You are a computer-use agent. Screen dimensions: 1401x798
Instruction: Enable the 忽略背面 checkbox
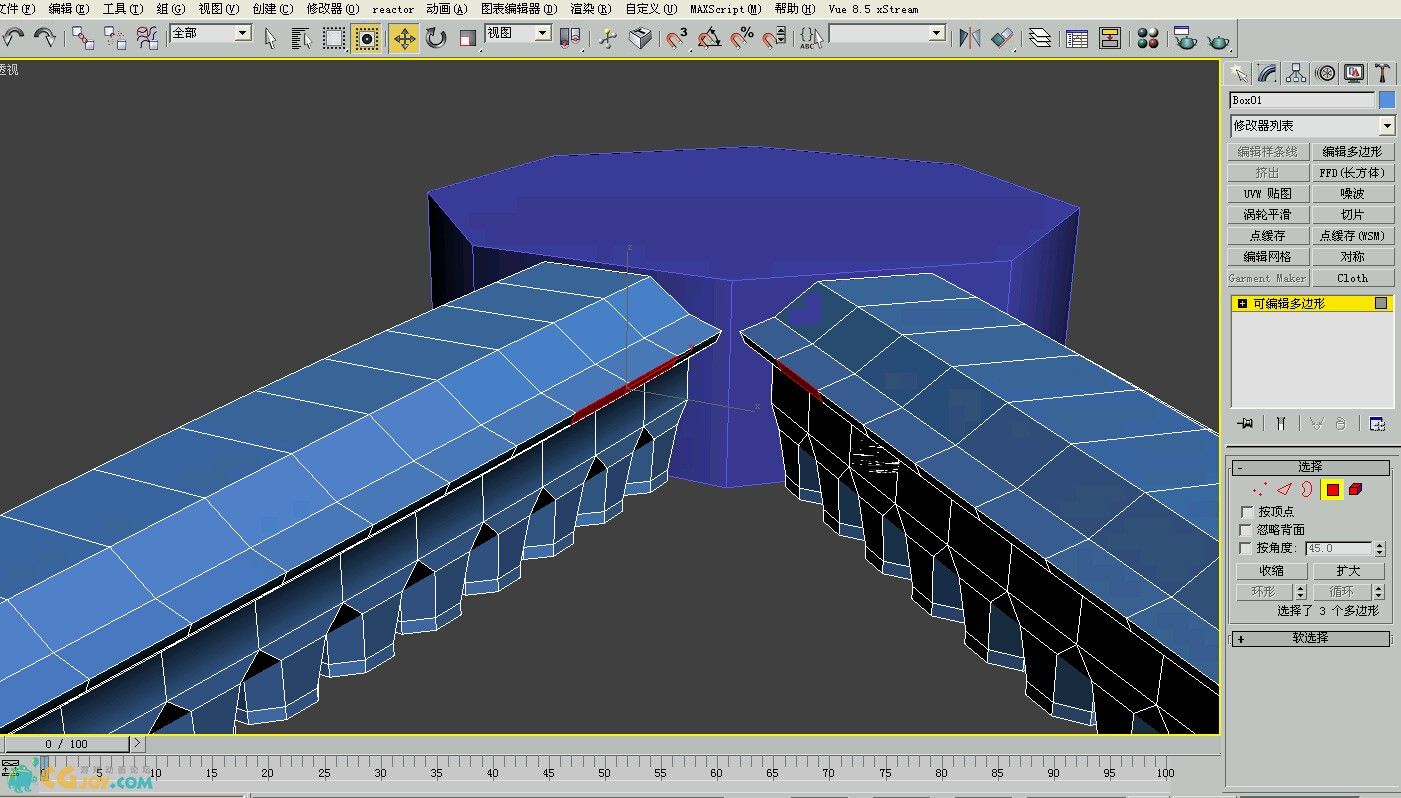[1246, 530]
